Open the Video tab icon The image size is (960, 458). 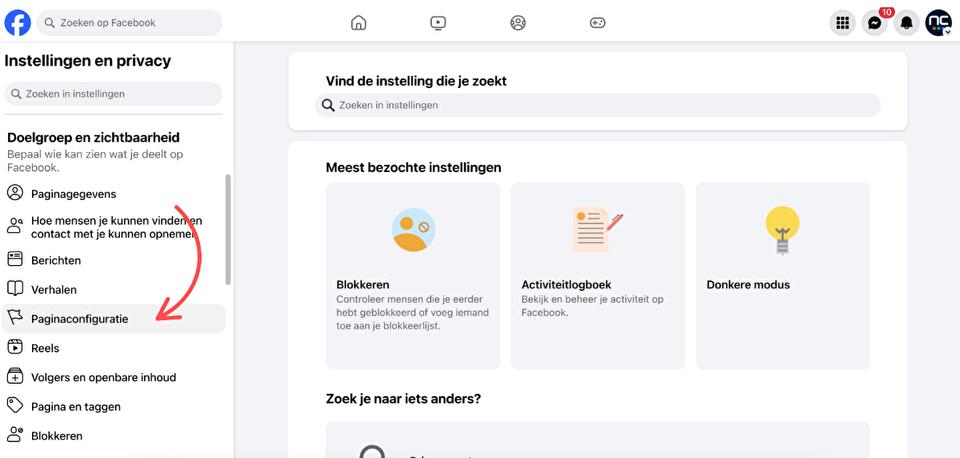click(438, 23)
